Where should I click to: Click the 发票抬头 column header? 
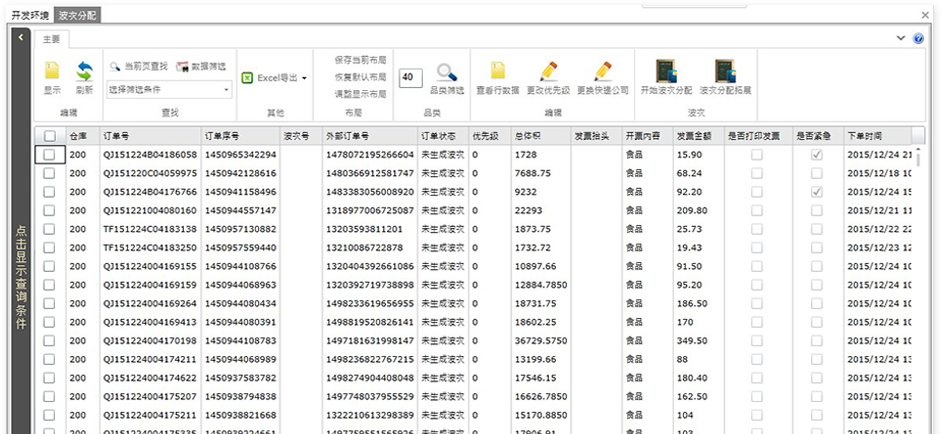click(x=595, y=136)
